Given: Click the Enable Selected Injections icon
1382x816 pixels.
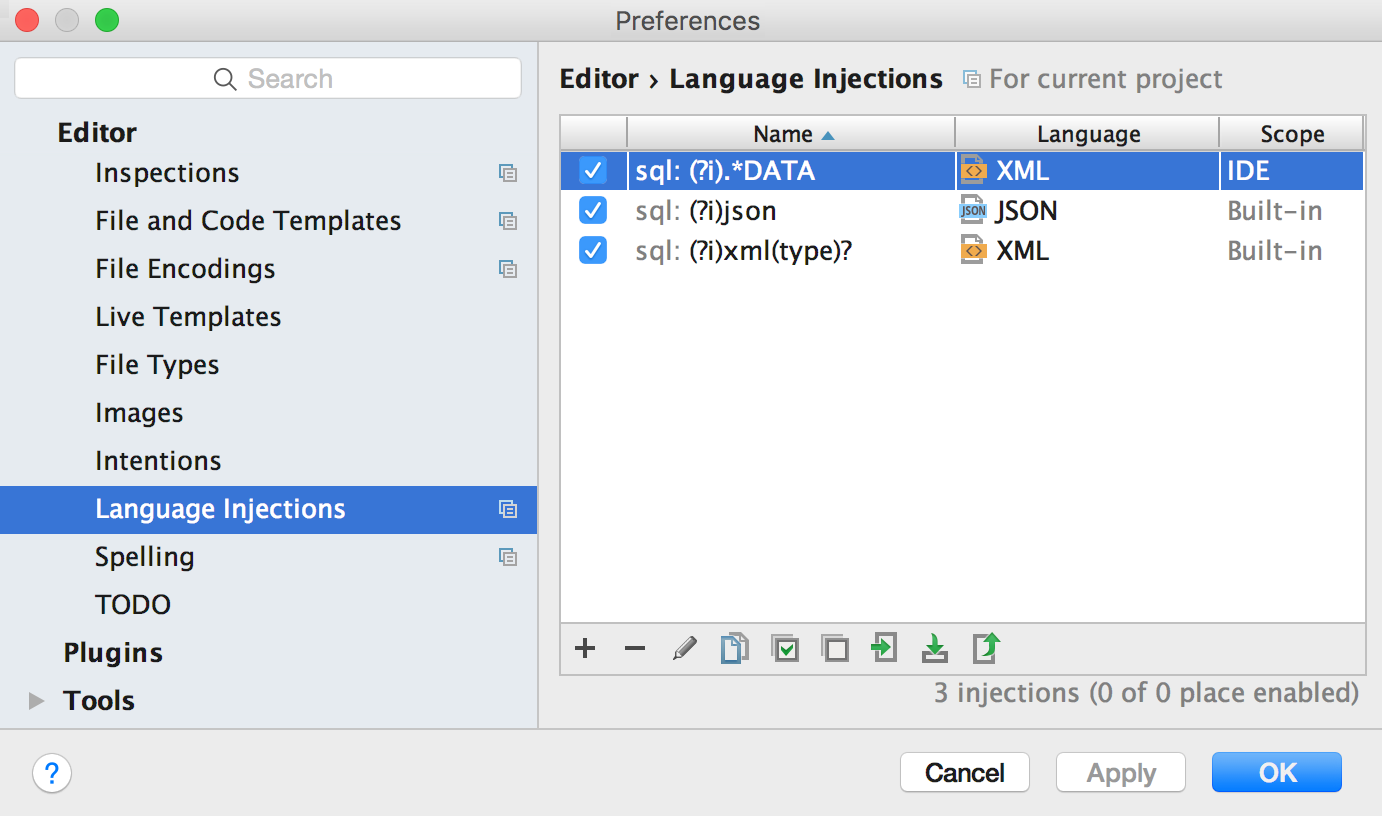Looking at the screenshot, I should 786,649.
